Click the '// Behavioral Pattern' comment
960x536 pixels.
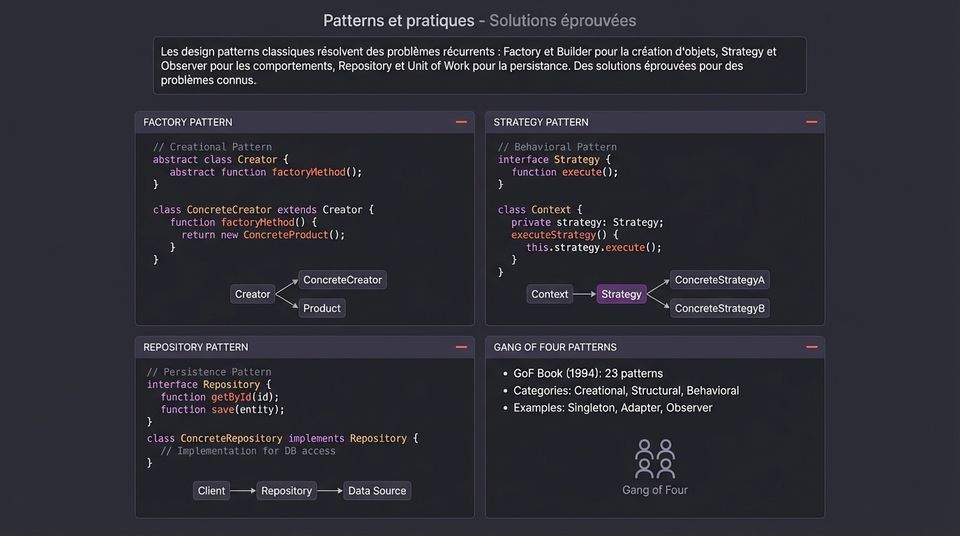coord(557,147)
